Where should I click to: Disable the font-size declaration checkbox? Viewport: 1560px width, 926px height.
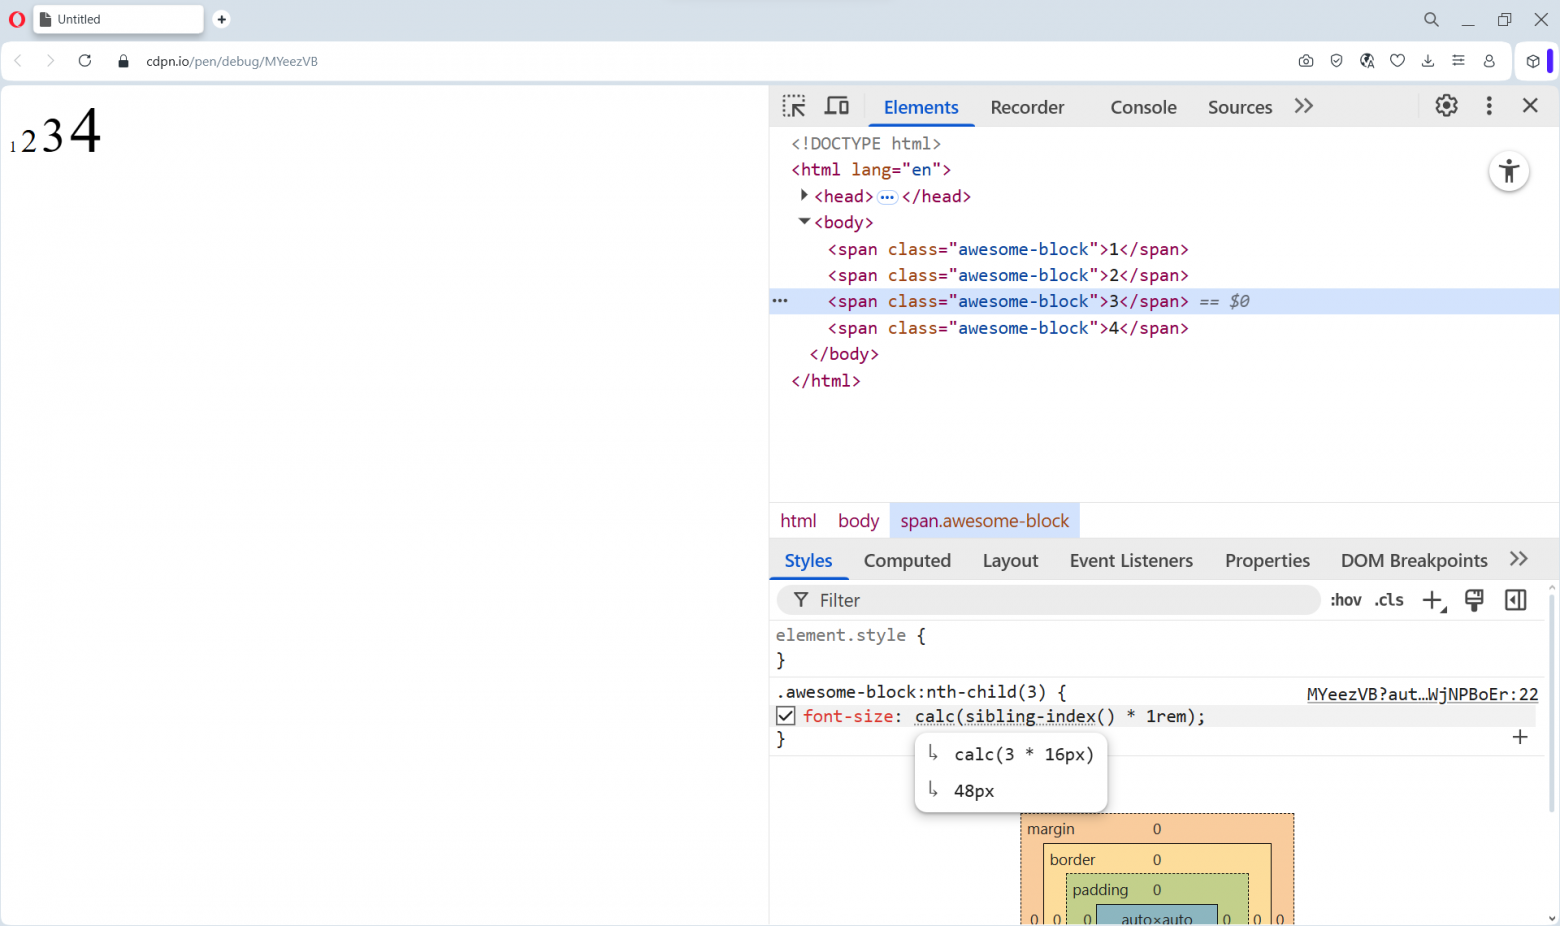pyautogui.click(x=786, y=716)
